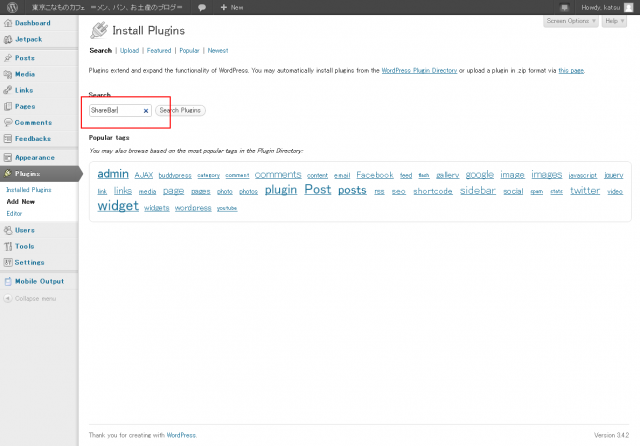Open the Mobile Output menu

point(39,281)
